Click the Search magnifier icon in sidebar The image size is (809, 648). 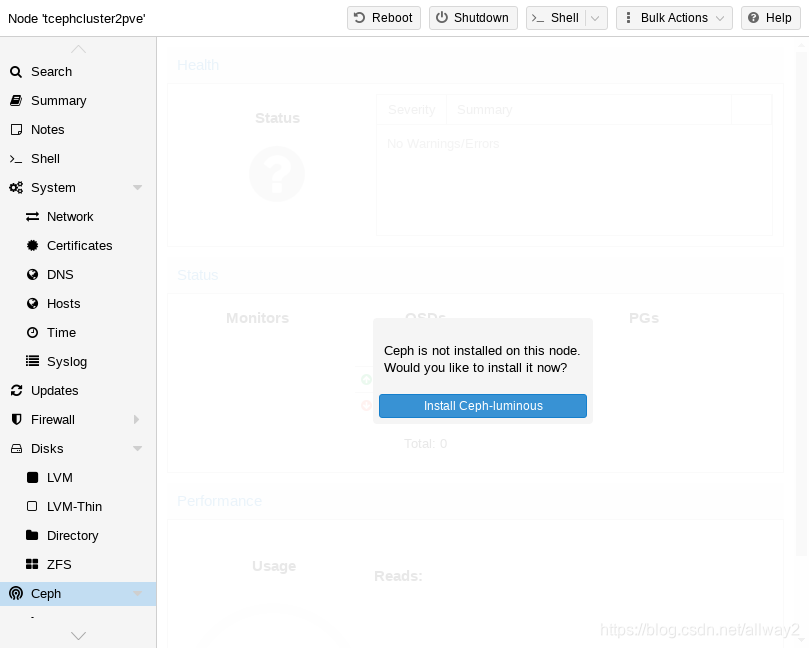point(16,72)
